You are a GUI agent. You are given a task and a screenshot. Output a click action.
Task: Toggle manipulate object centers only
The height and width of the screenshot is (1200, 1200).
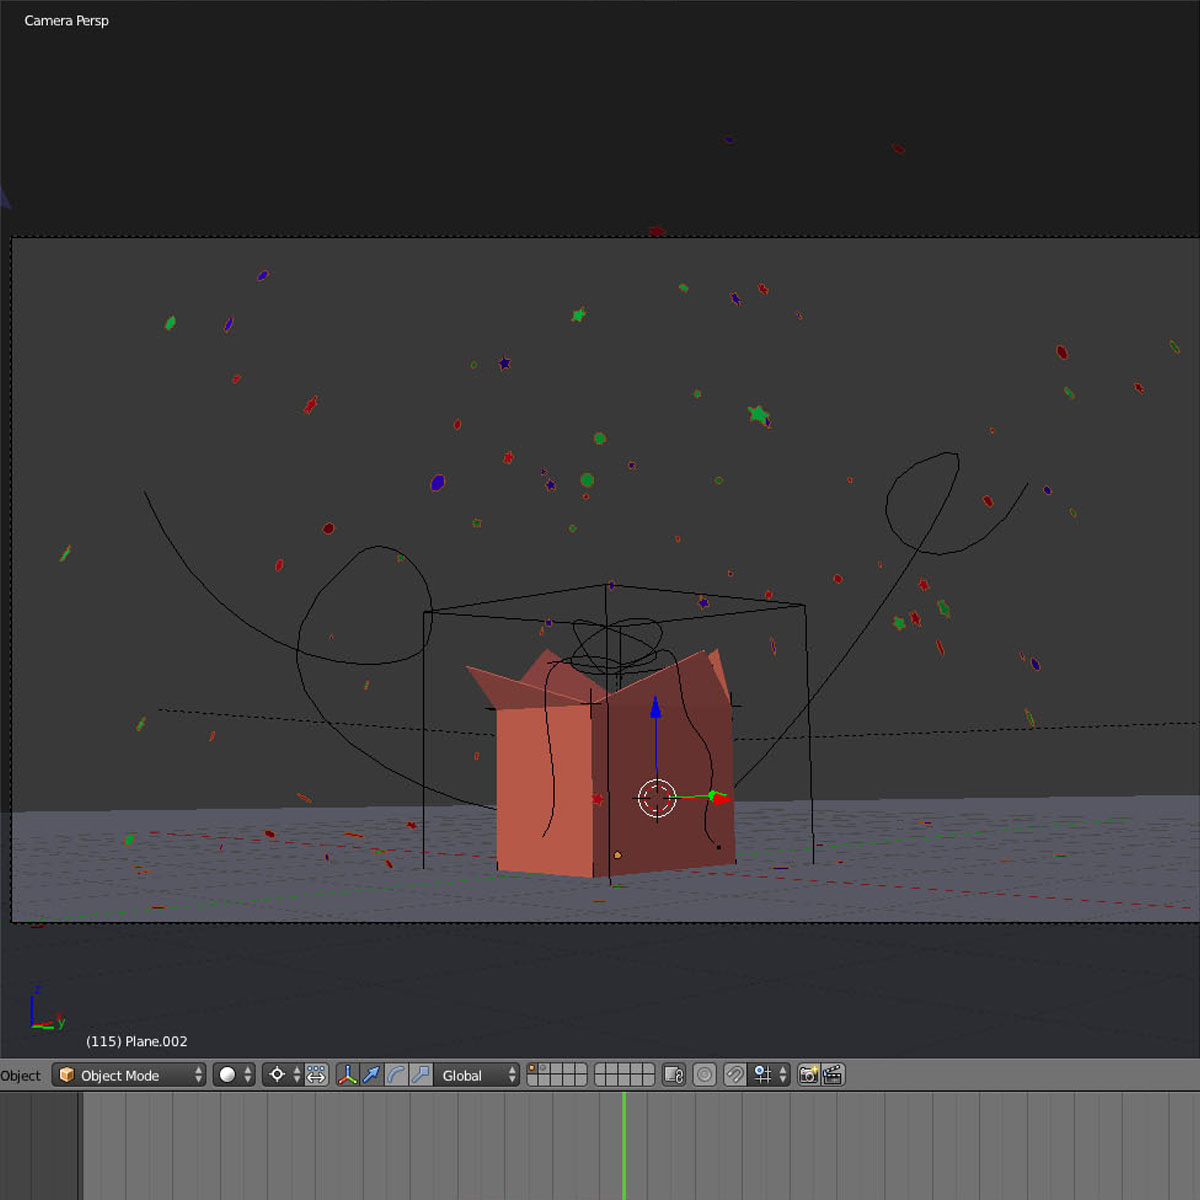(x=315, y=1075)
